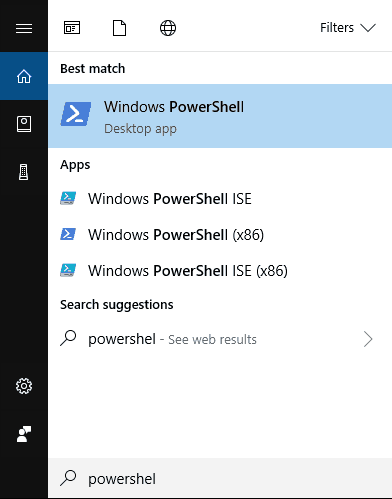
Task: Open Windows PowerShell ISE (x86)
Action: [x=220, y=271]
